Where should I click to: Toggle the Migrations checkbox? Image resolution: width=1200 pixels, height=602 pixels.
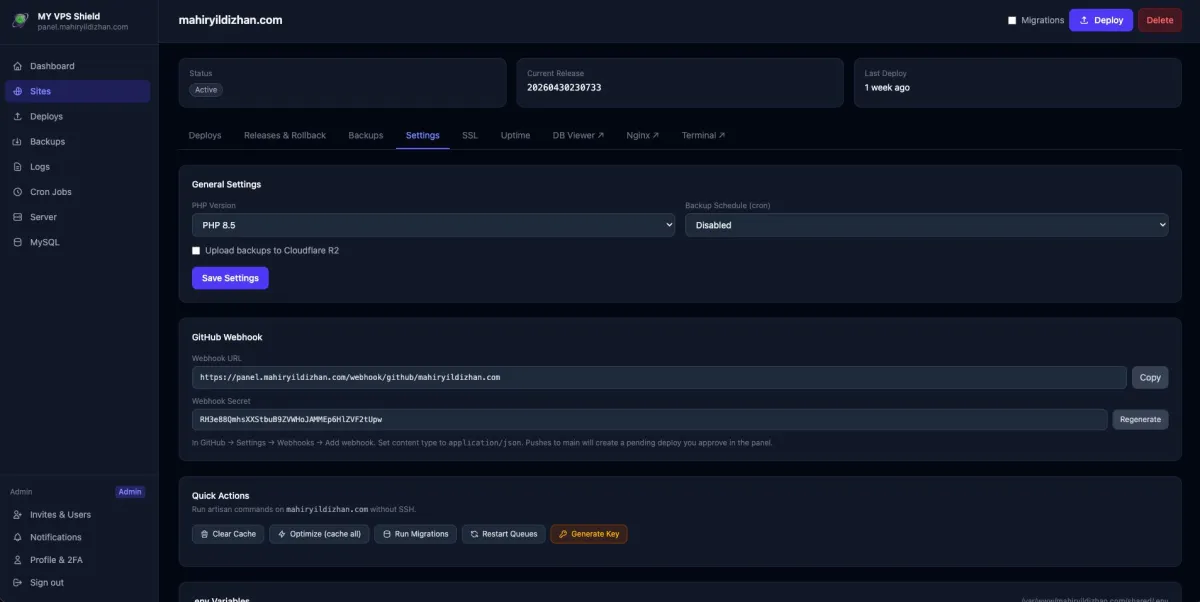(1012, 20)
